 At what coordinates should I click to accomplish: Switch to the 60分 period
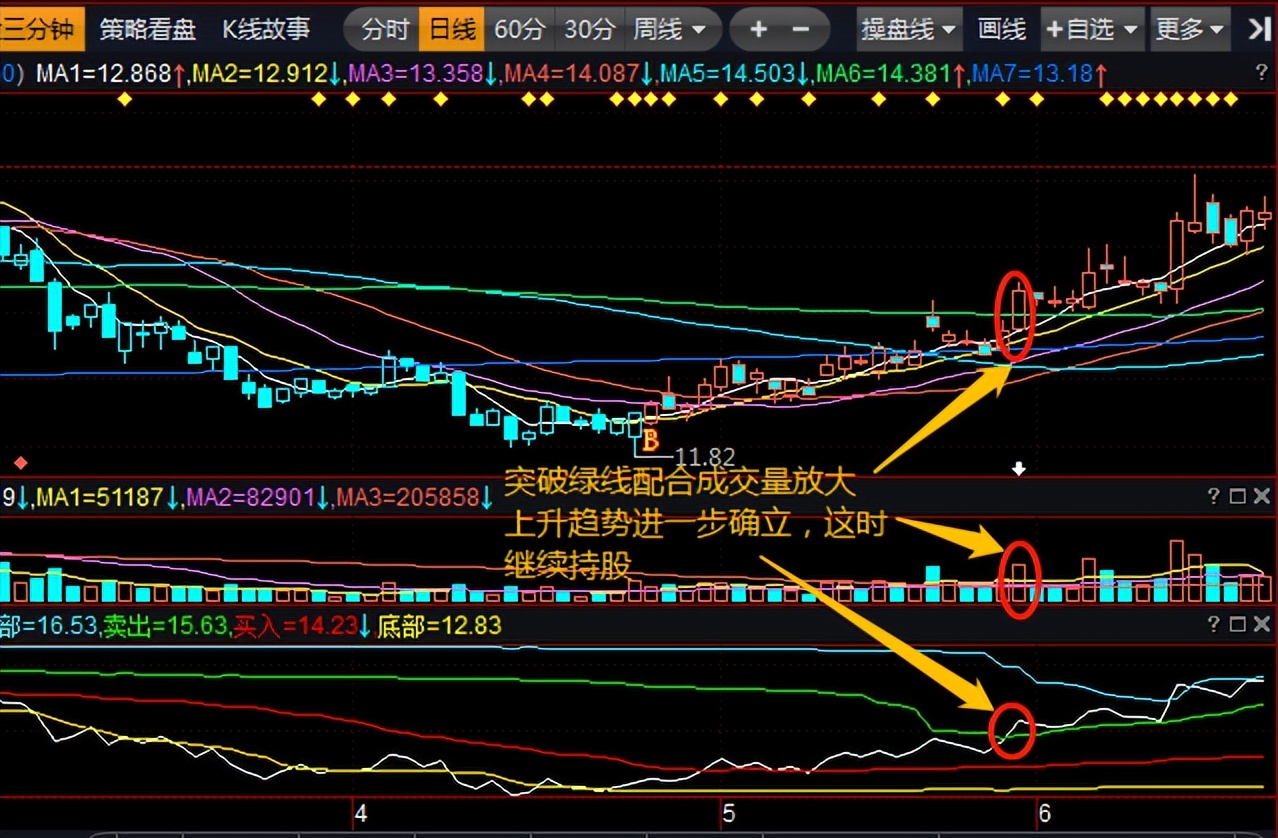(519, 29)
